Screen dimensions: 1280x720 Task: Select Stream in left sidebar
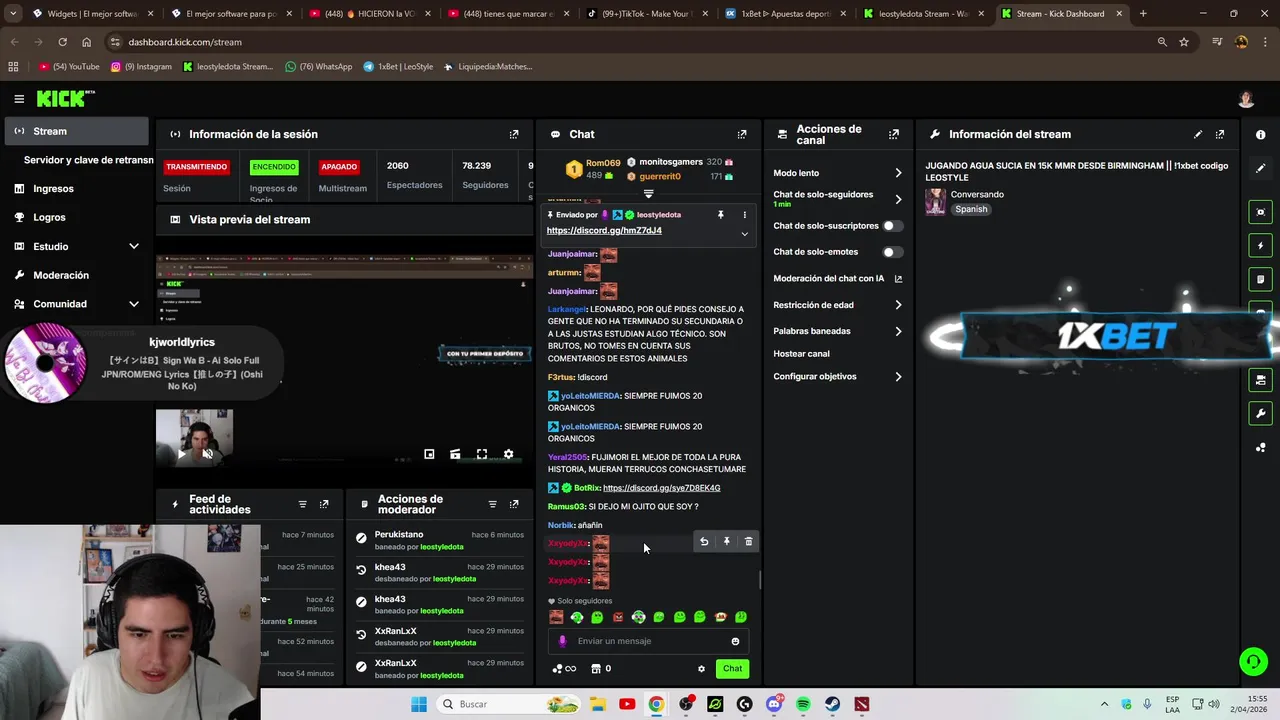click(77, 131)
